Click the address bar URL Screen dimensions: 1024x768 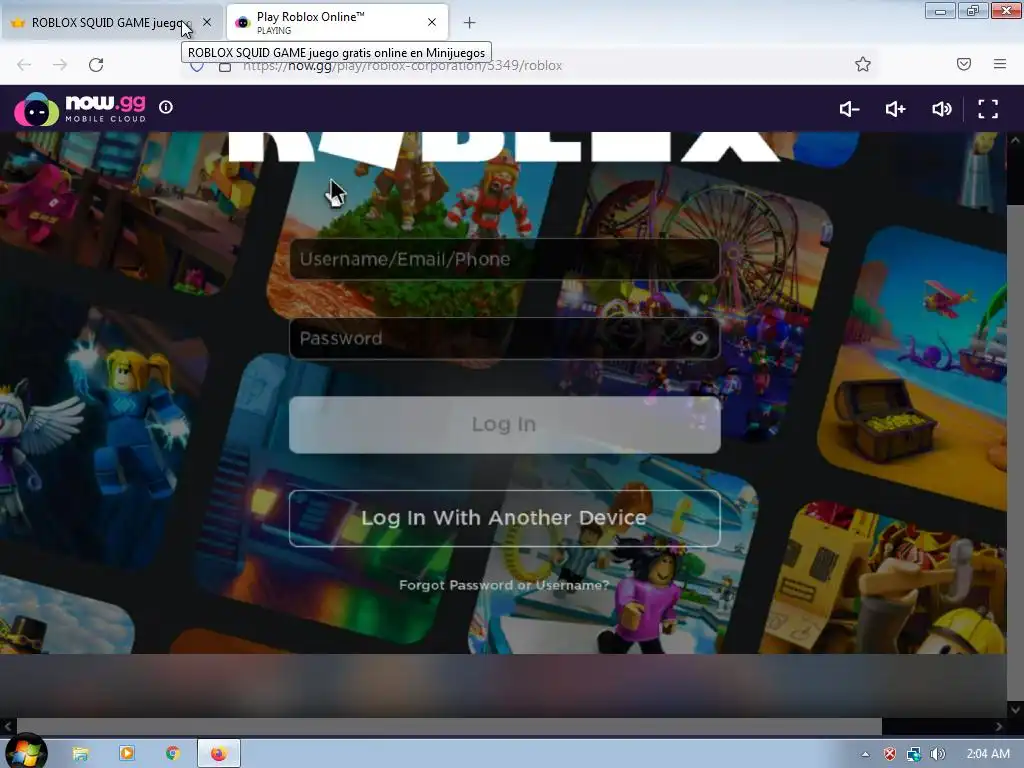402,65
